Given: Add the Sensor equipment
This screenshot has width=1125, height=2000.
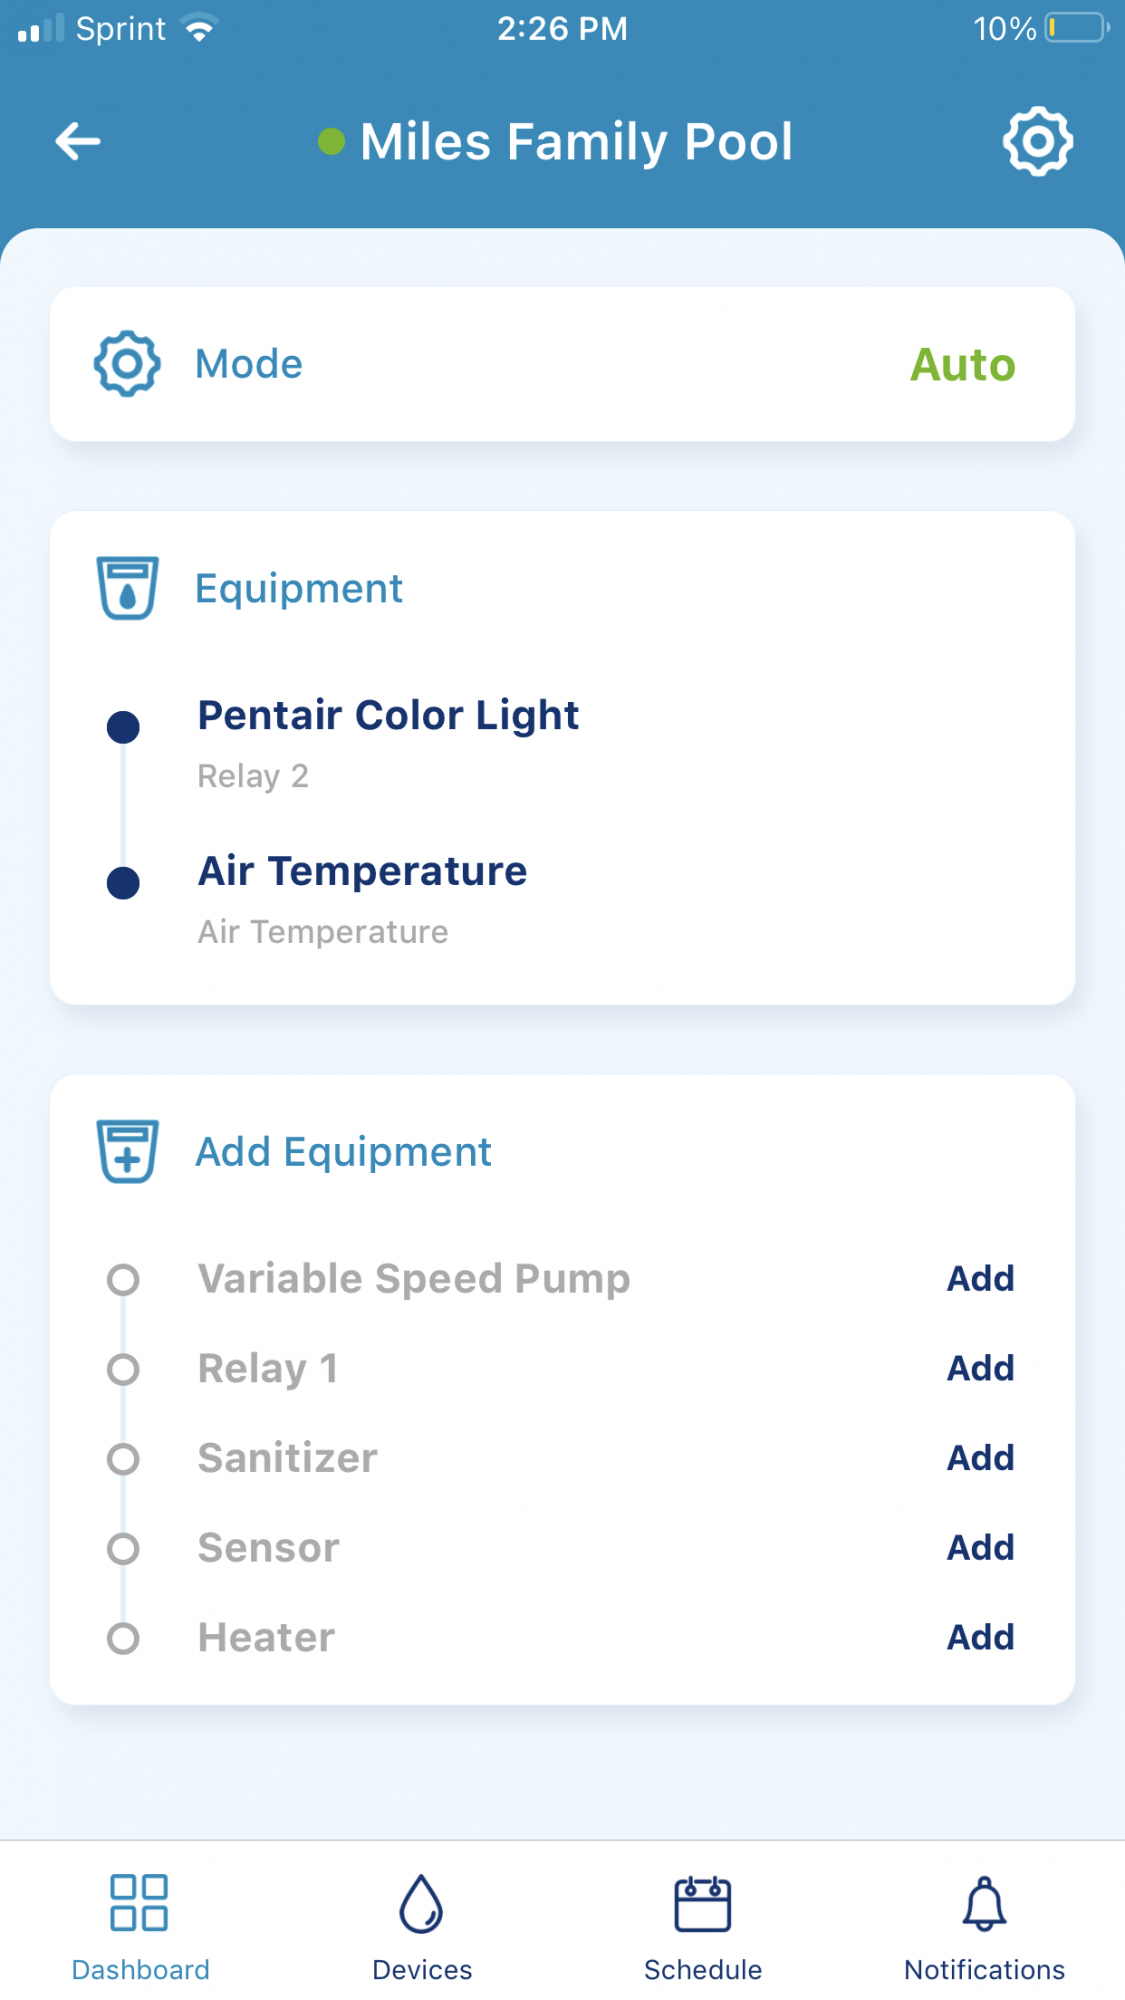Looking at the screenshot, I should tap(981, 1547).
